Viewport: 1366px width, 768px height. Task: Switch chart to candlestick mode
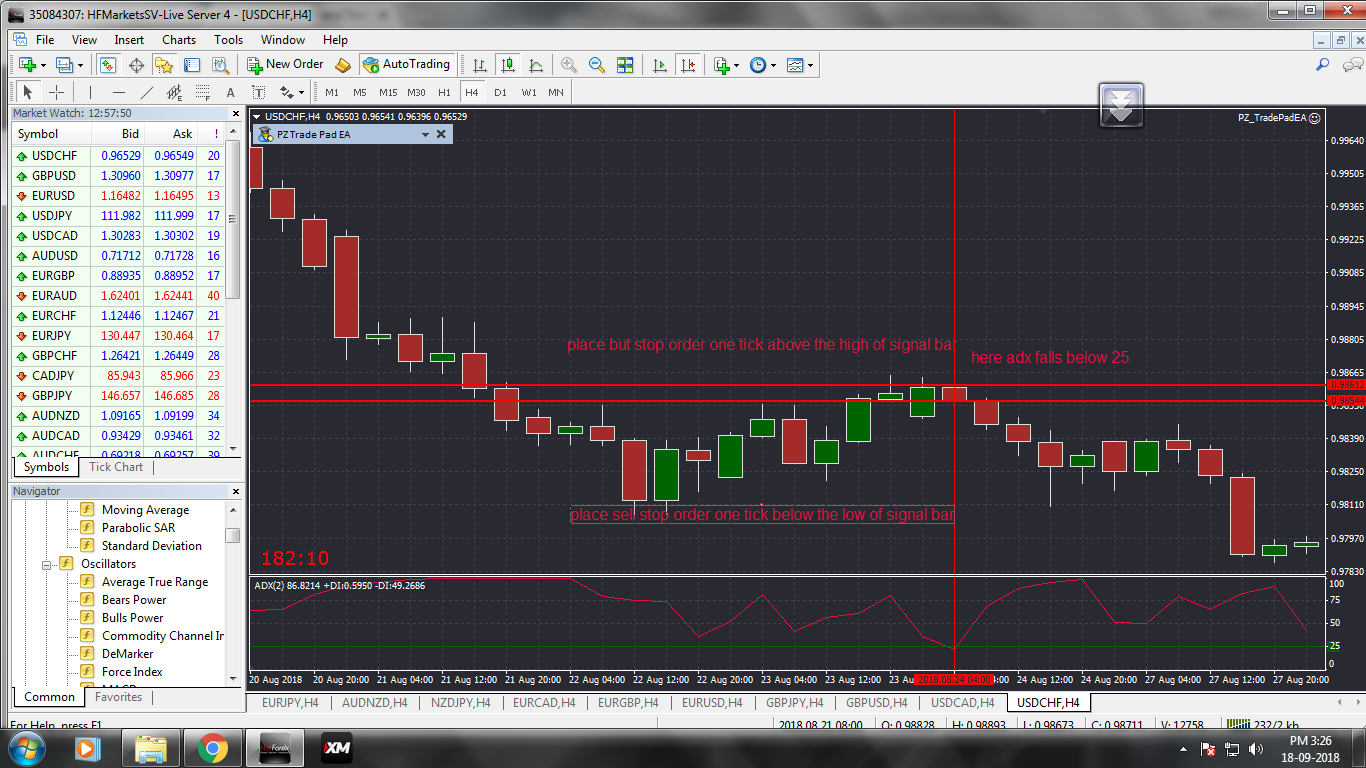point(508,65)
